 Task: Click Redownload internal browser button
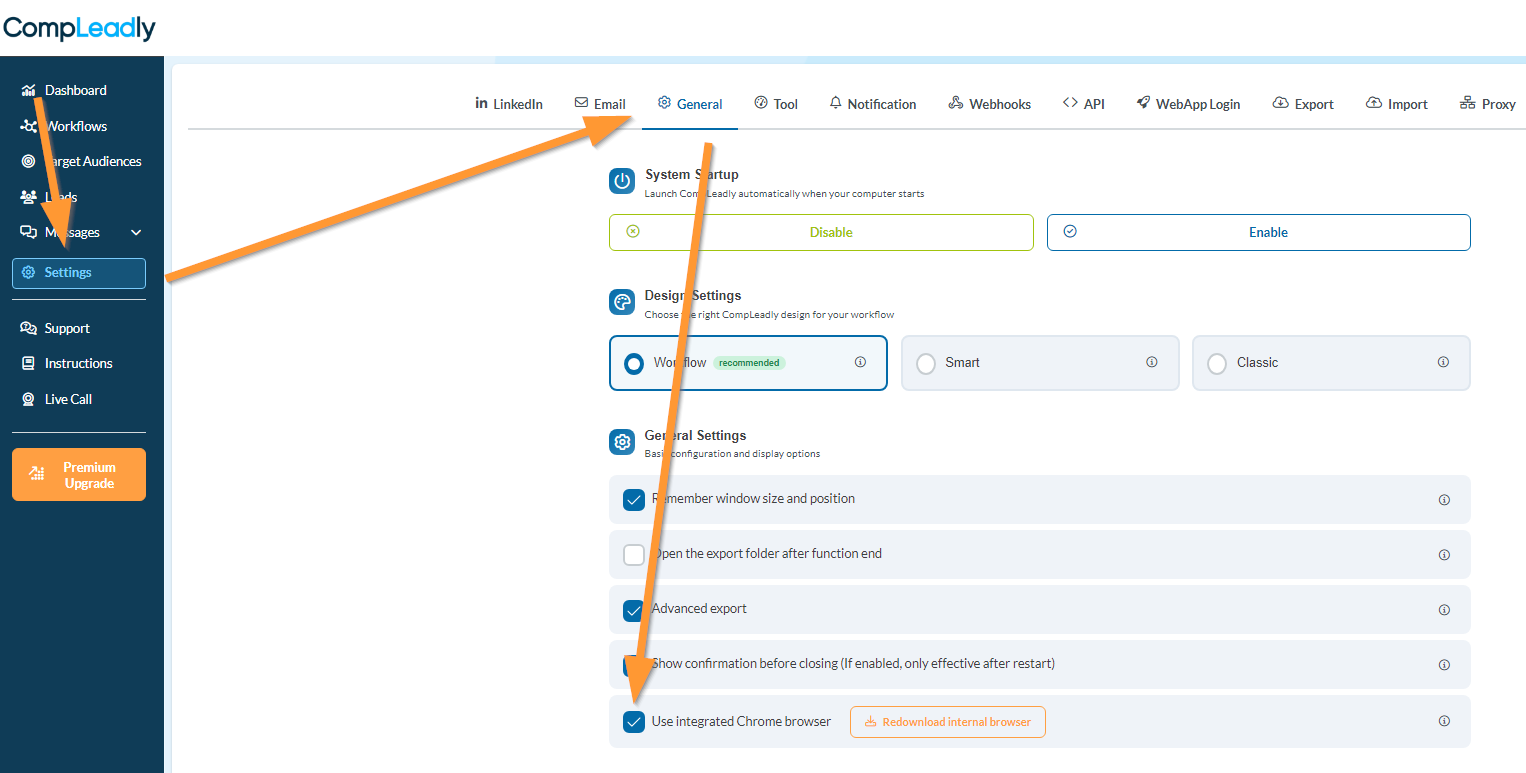coord(947,722)
